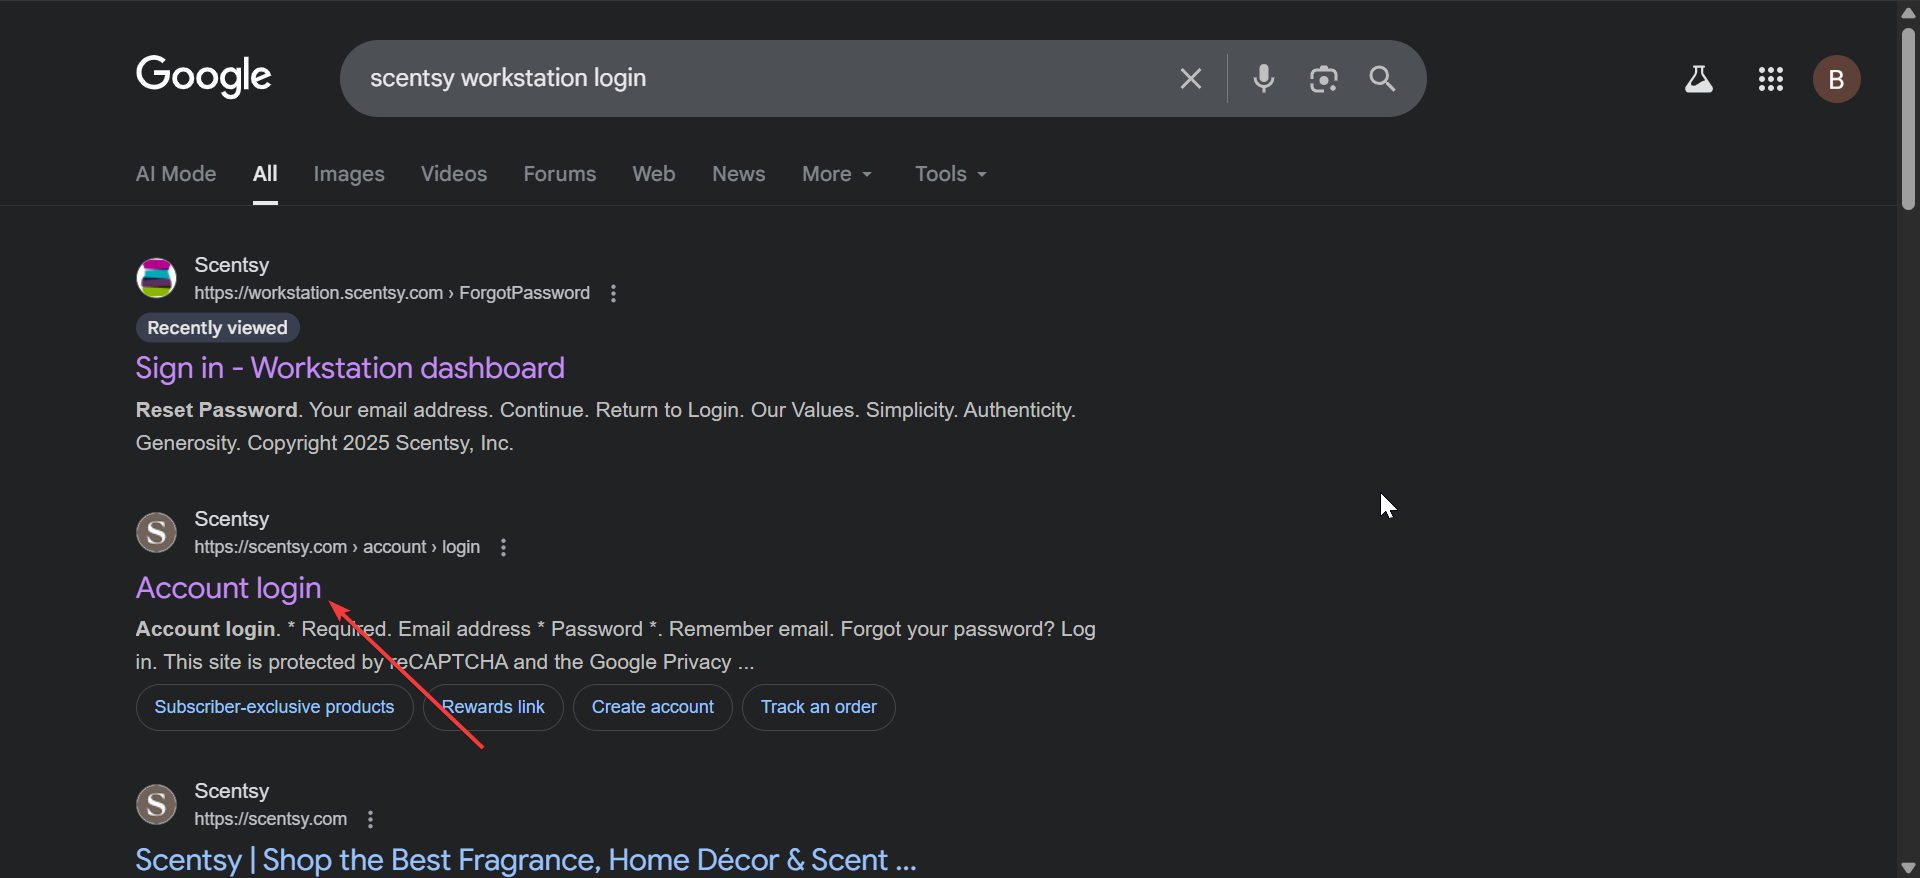1920x878 pixels.
Task: Open 'Sign in - Workstation dashboard' result
Action: pos(350,368)
